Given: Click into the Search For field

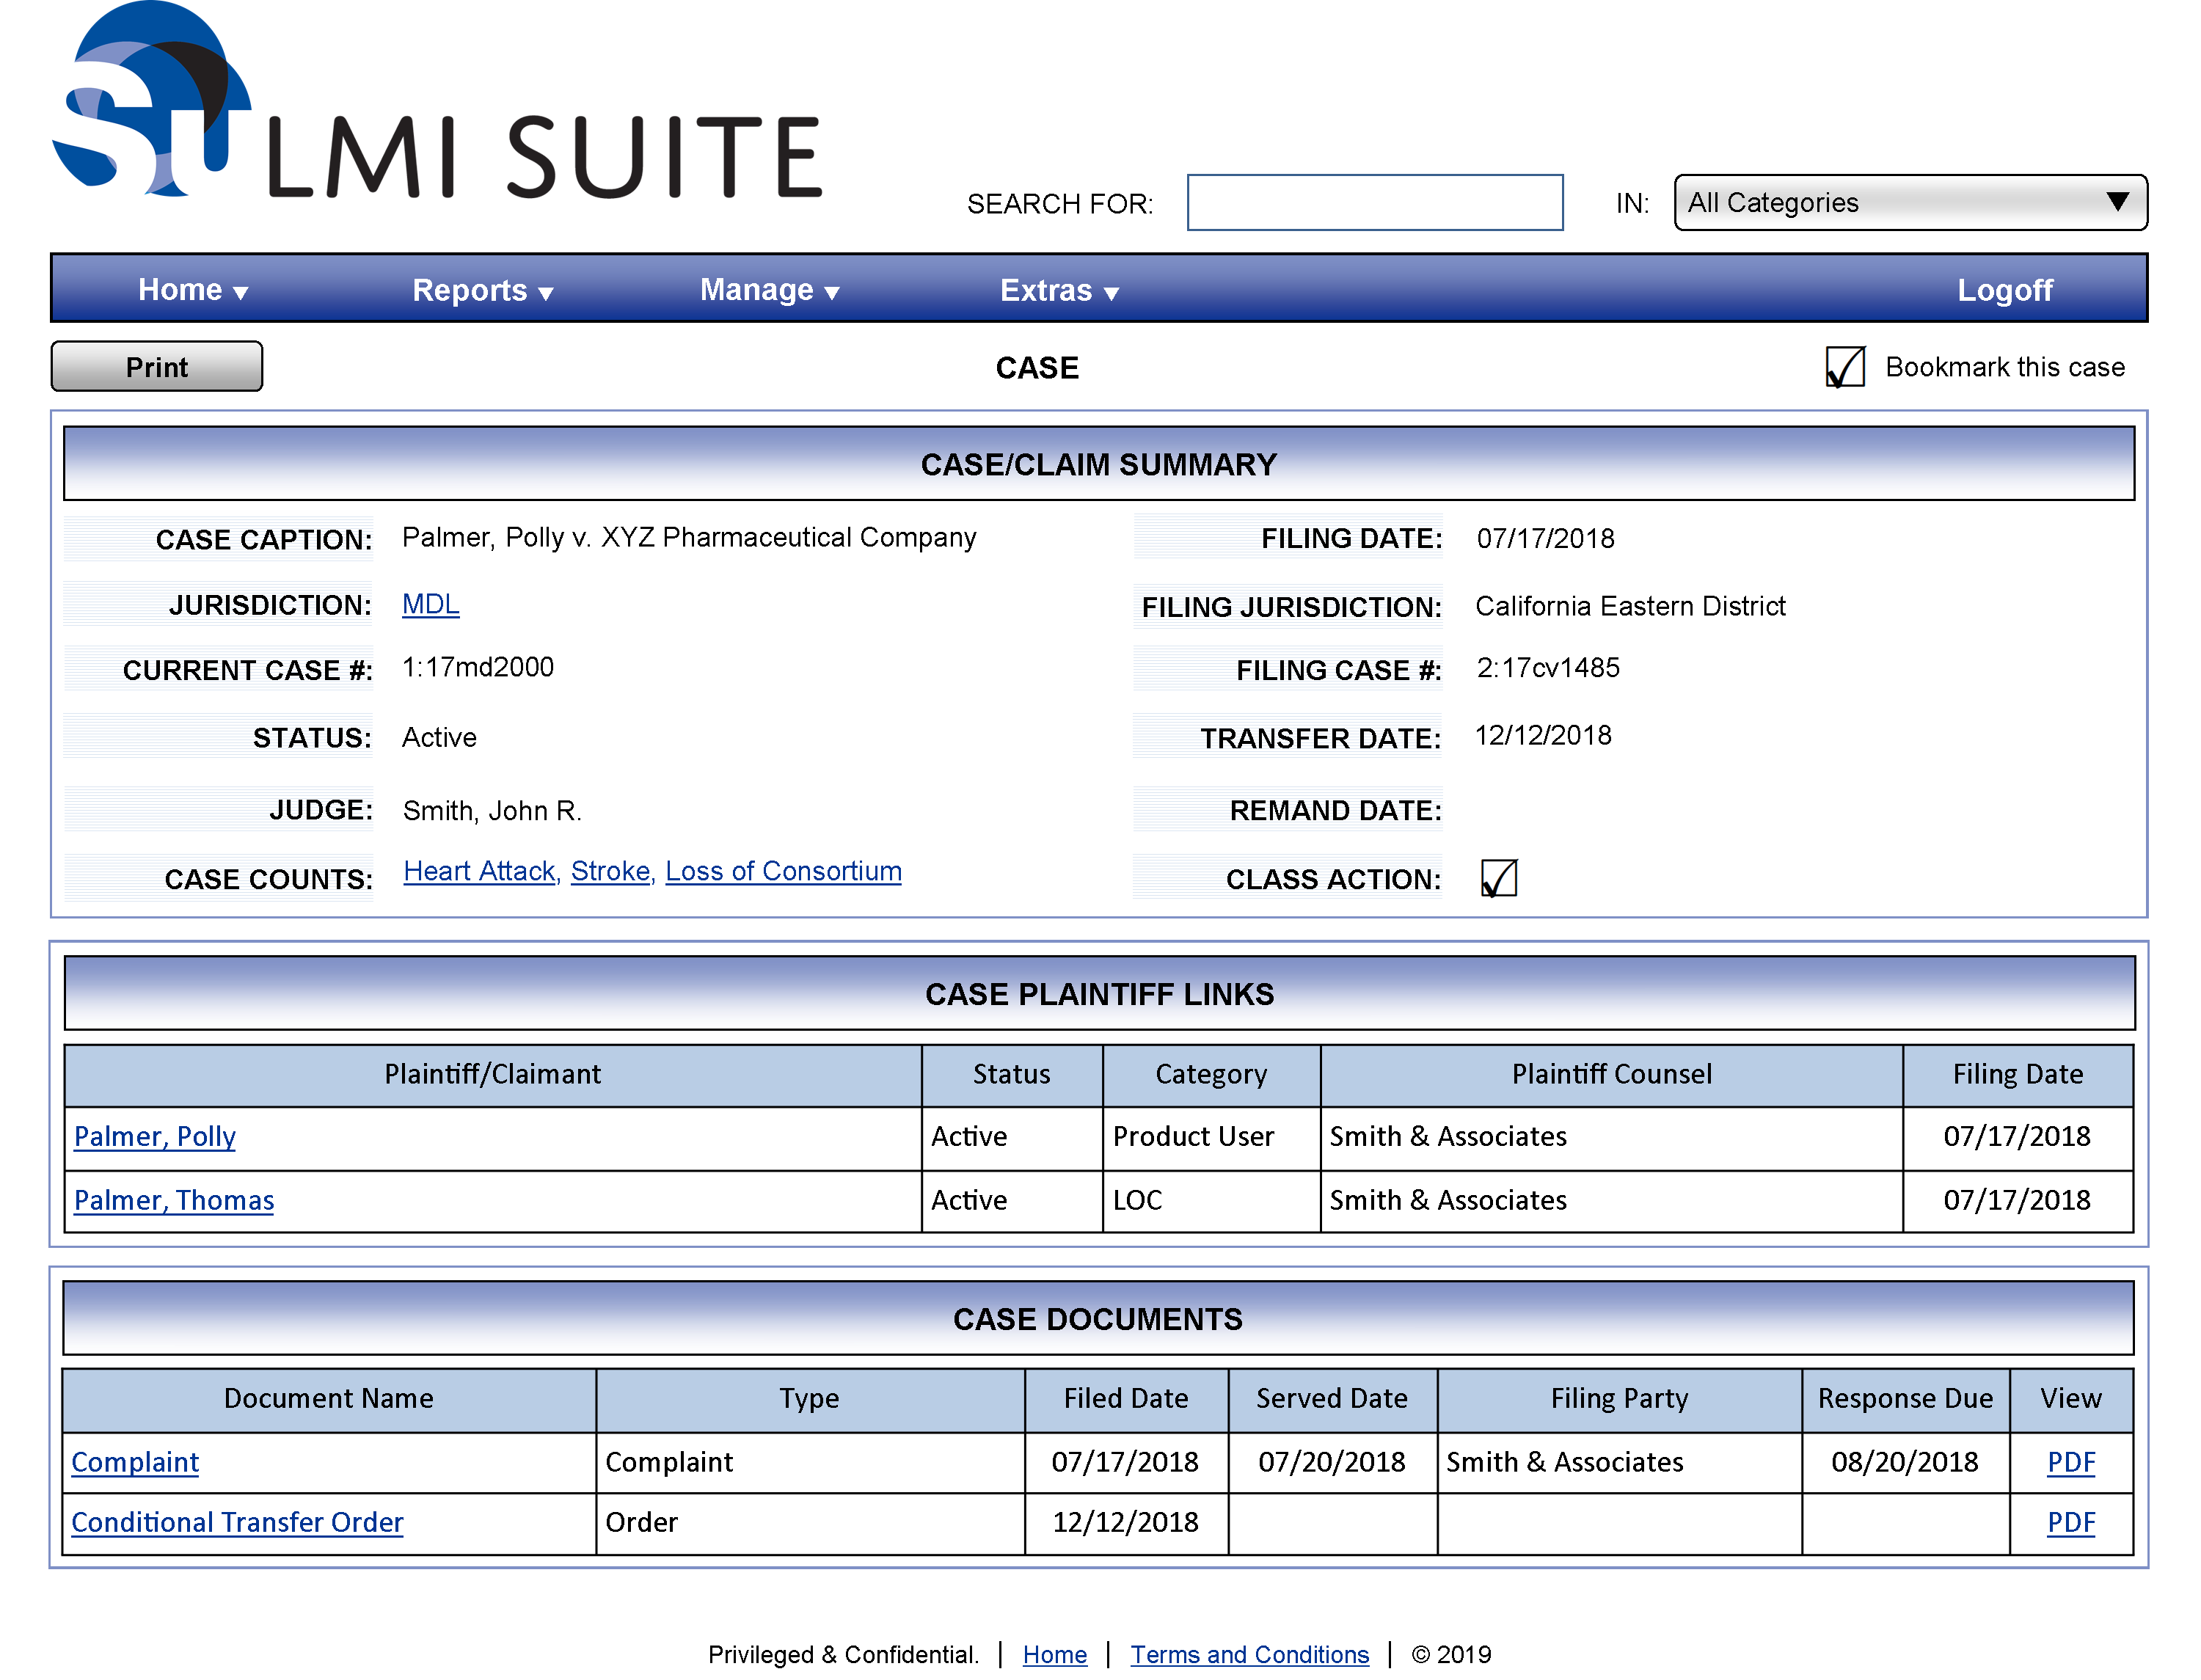Looking at the screenshot, I should pyautogui.click(x=1374, y=203).
